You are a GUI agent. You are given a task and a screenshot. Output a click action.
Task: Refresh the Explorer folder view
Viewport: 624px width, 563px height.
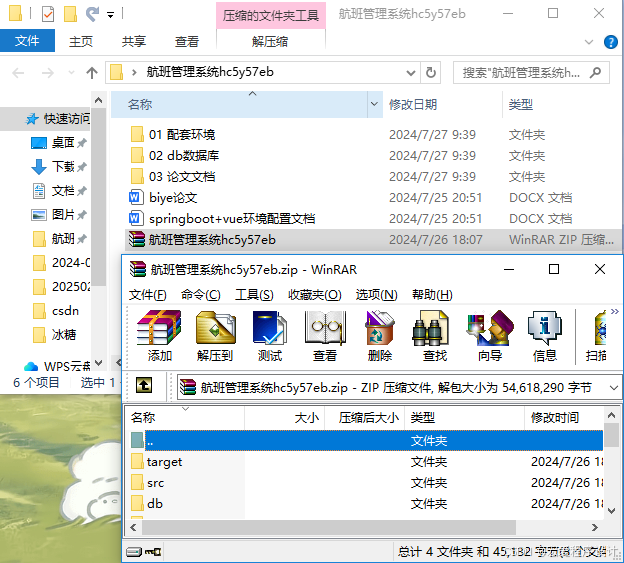(431, 73)
